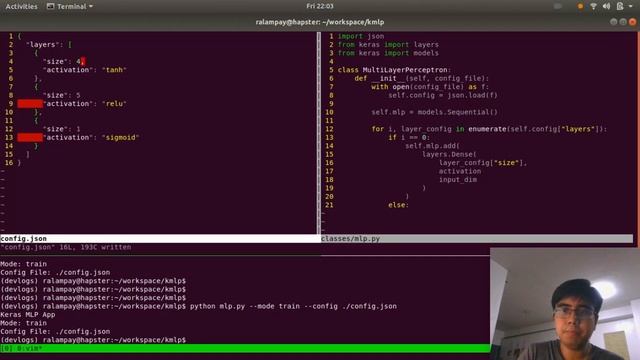Screen dimensions: 640x360
Task: Click the tmux window 0:vim status bar
Action: coord(245,348)
